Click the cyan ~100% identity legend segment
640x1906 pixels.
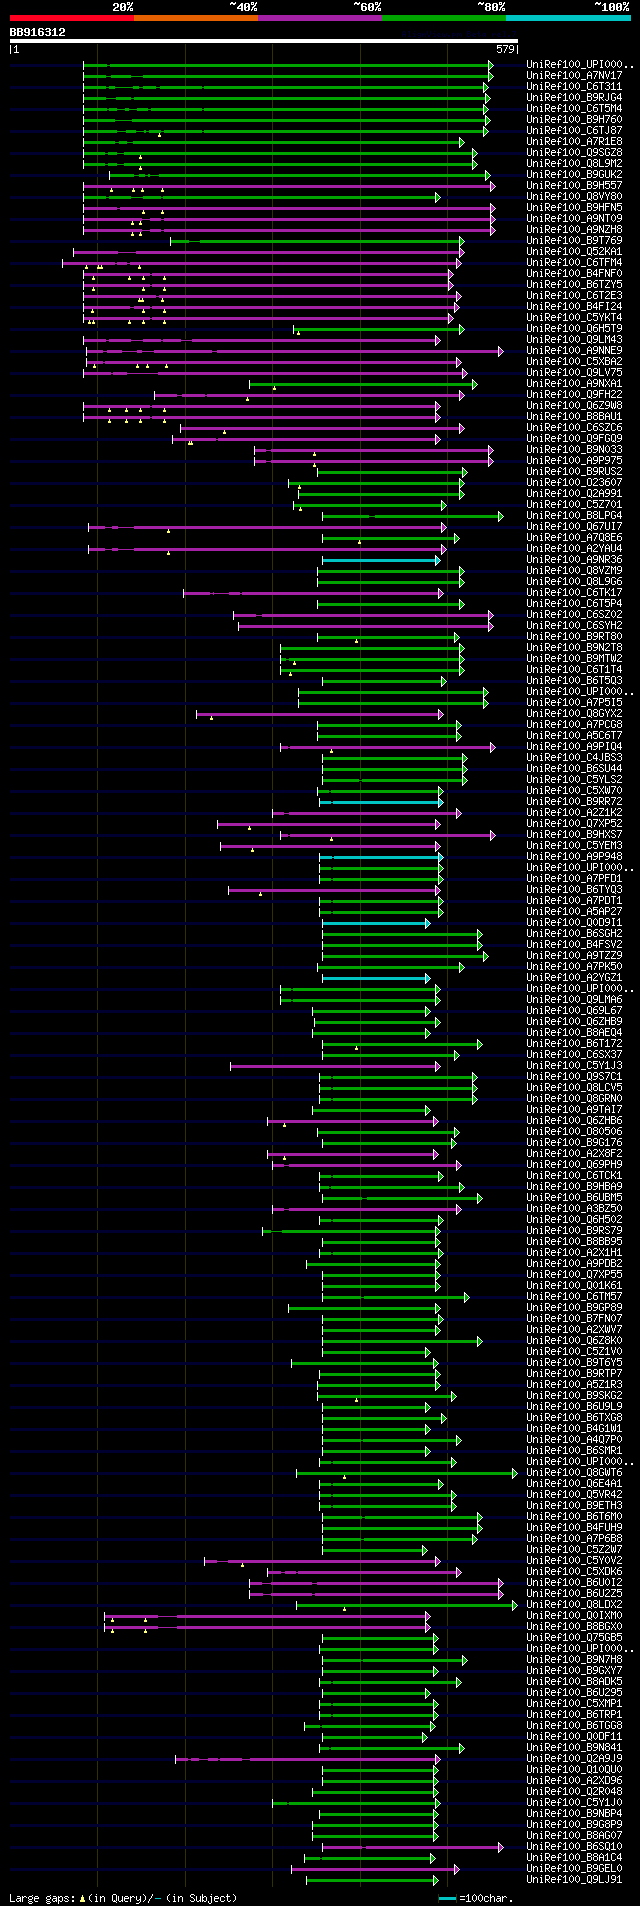[x=567, y=18]
